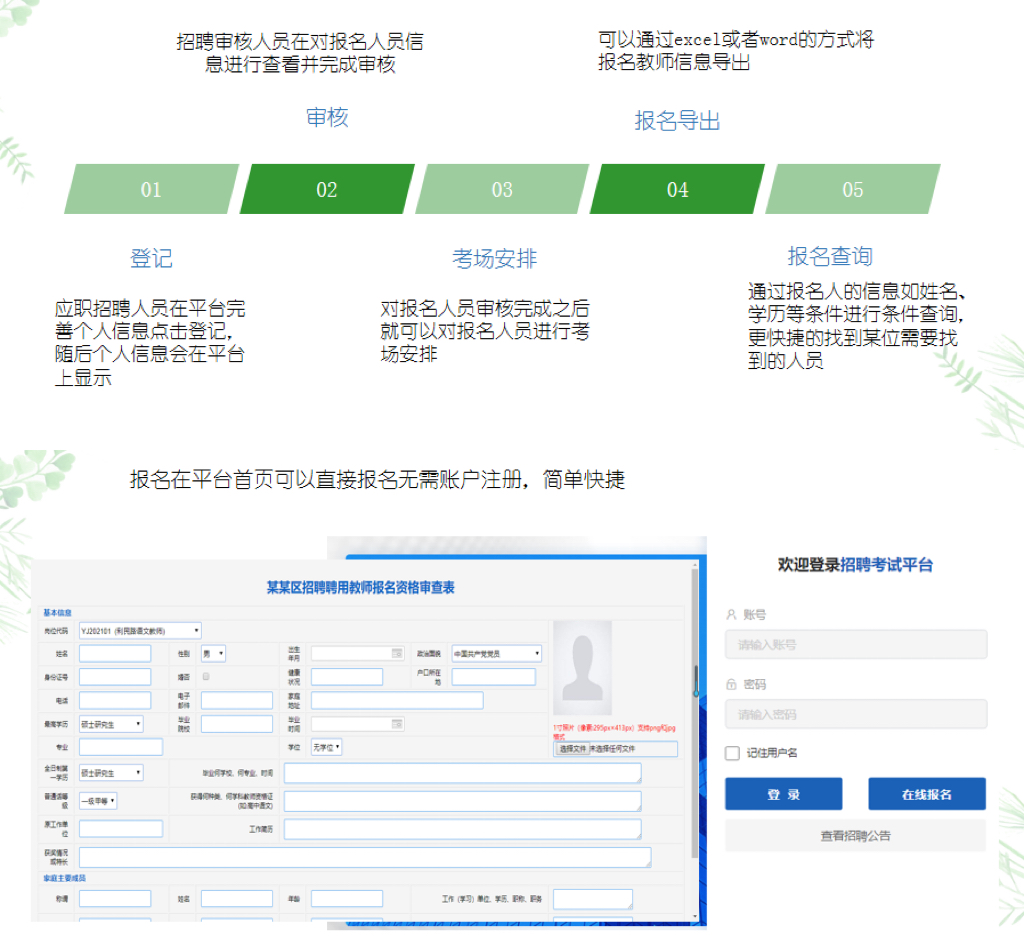Screen dimensions: 1024x937
Task: Open the 性别 dropdown showing 男
Action: (213, 654)
